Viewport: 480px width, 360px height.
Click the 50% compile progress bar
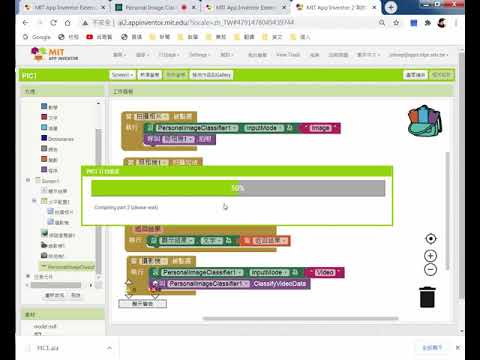[x=238, y=188]
